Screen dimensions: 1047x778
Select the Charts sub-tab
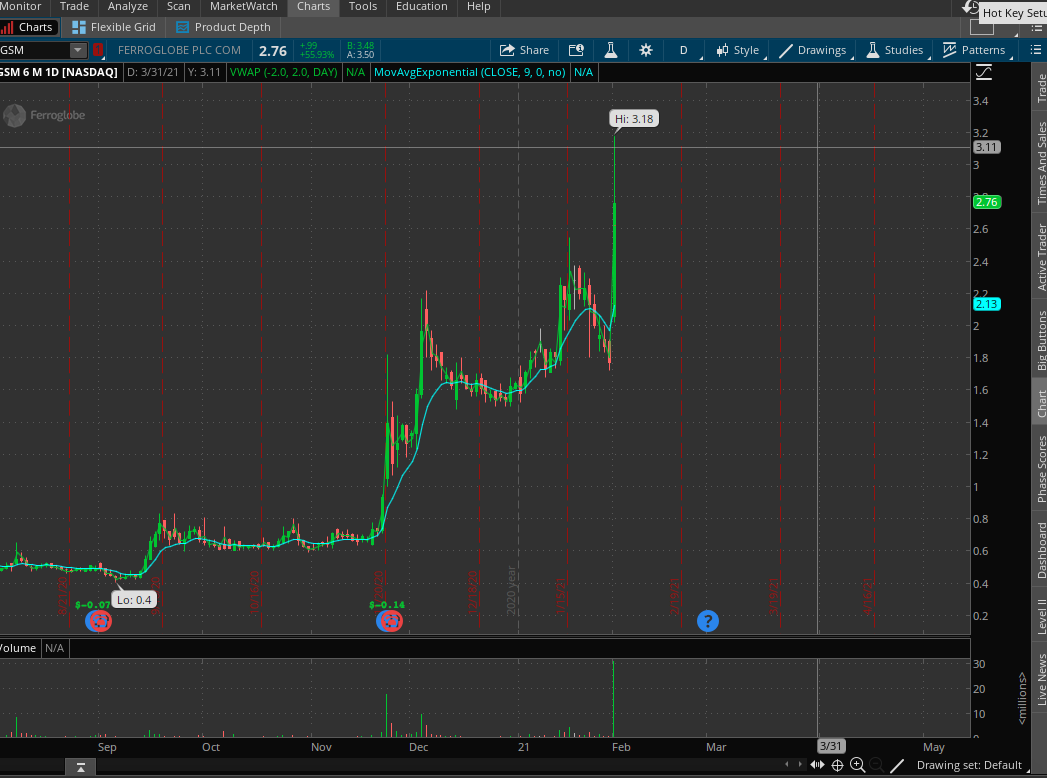pyautogui.click(x=27, y=27)
